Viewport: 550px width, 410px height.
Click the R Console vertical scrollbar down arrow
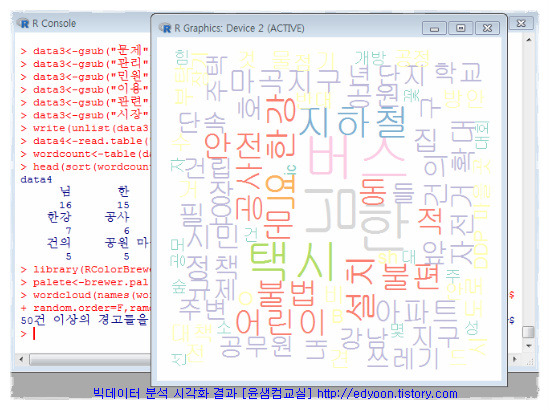529,346
